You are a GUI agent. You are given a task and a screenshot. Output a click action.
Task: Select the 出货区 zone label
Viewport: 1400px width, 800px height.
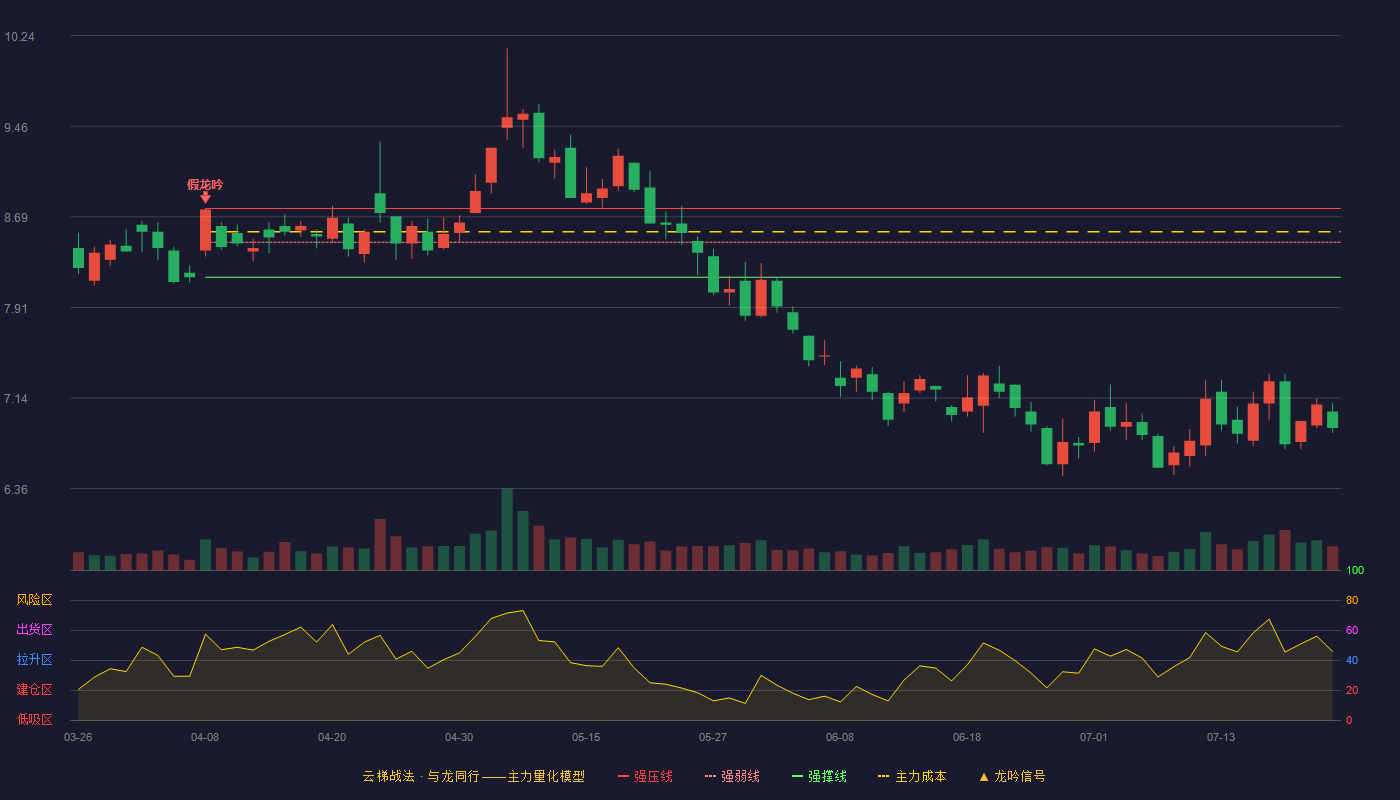click(x=34, y=630)
